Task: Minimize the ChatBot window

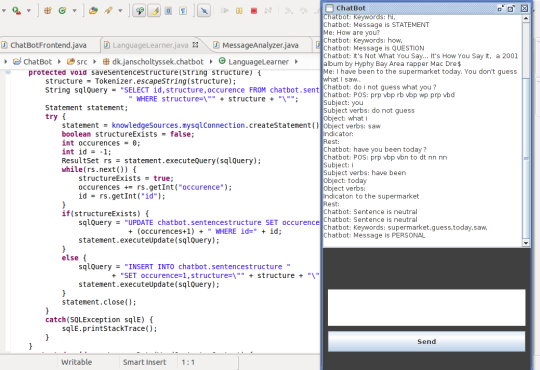Action: [501, 8]
